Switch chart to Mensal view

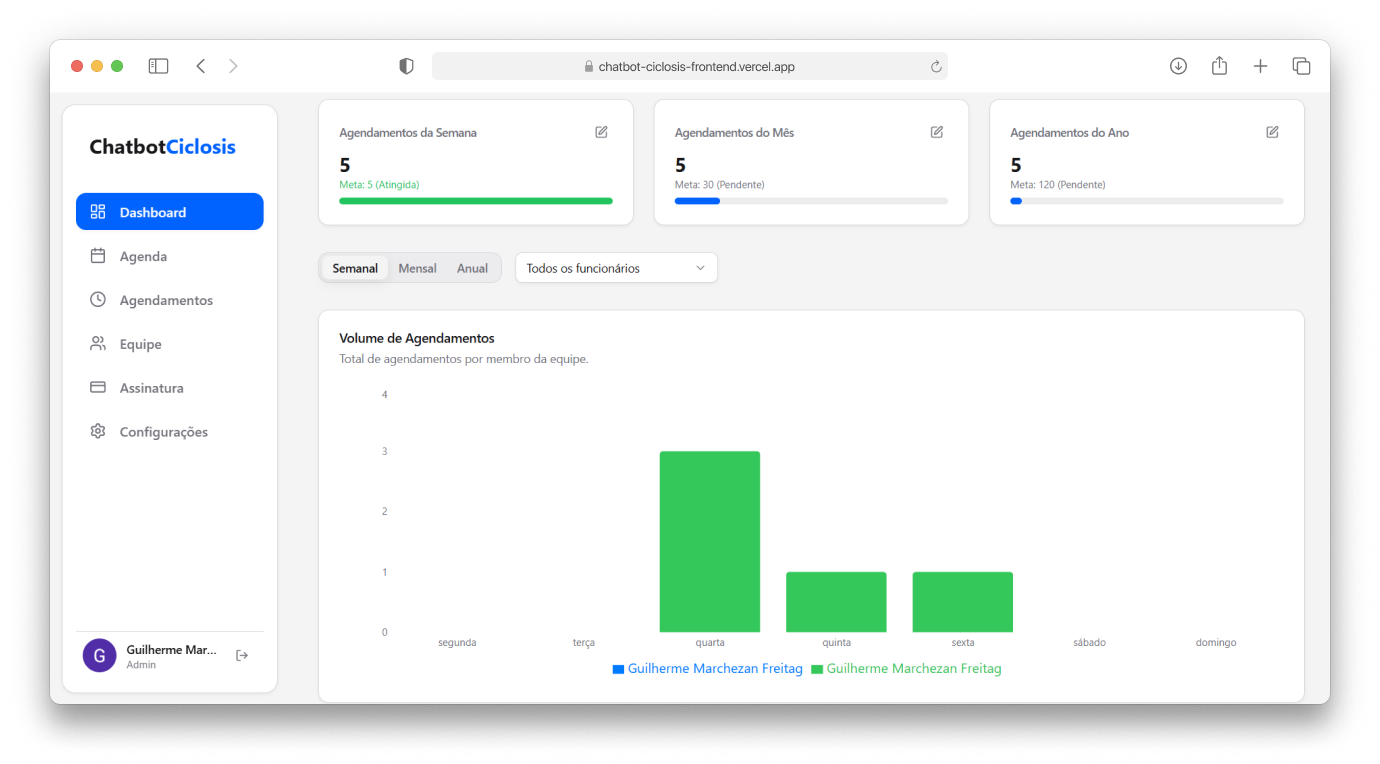(417, 268)
